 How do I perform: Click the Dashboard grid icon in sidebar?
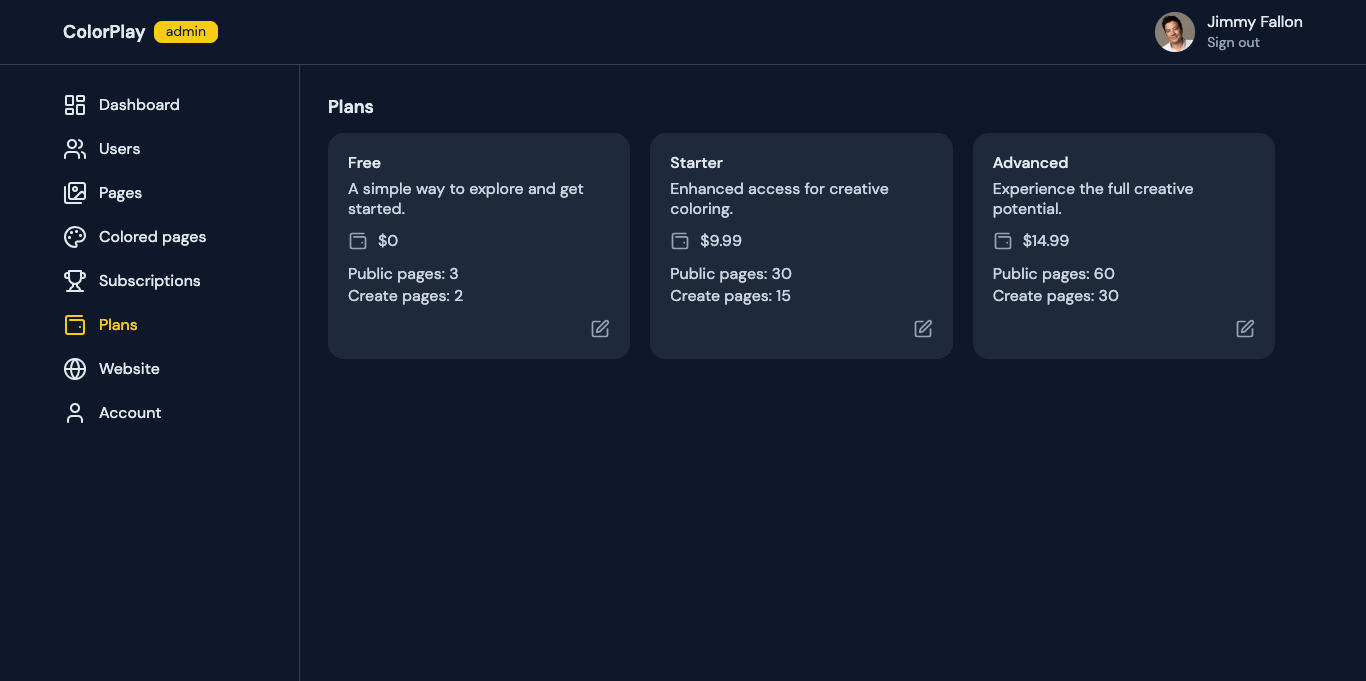tap(75, 105)
